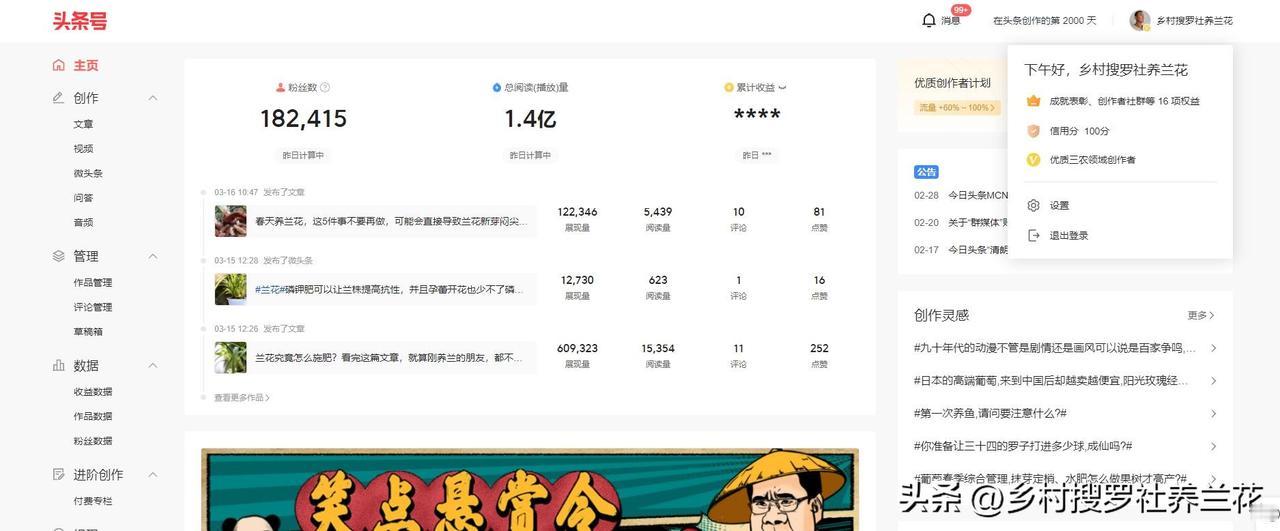The image size is (1280, 531).
Task: Open 问答 under 创作
Action: (83, 198)
